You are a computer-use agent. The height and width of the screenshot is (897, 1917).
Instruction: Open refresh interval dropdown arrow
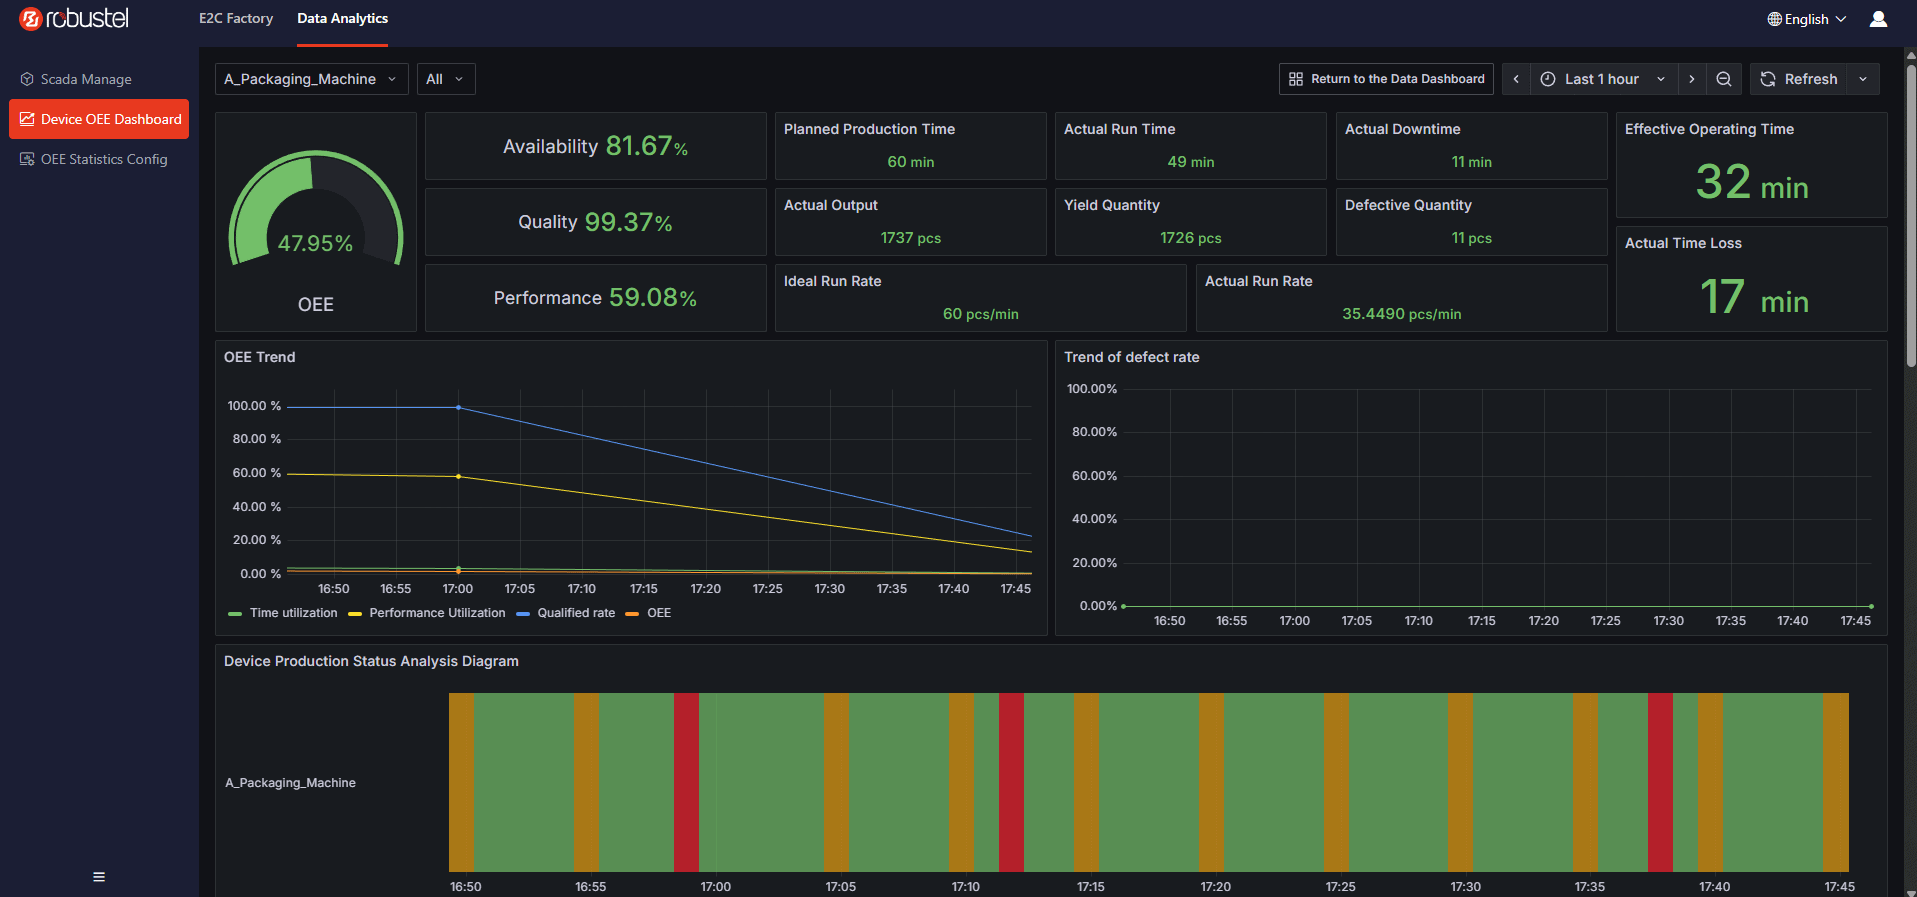pyautogui.click(x=1863, y=79)
